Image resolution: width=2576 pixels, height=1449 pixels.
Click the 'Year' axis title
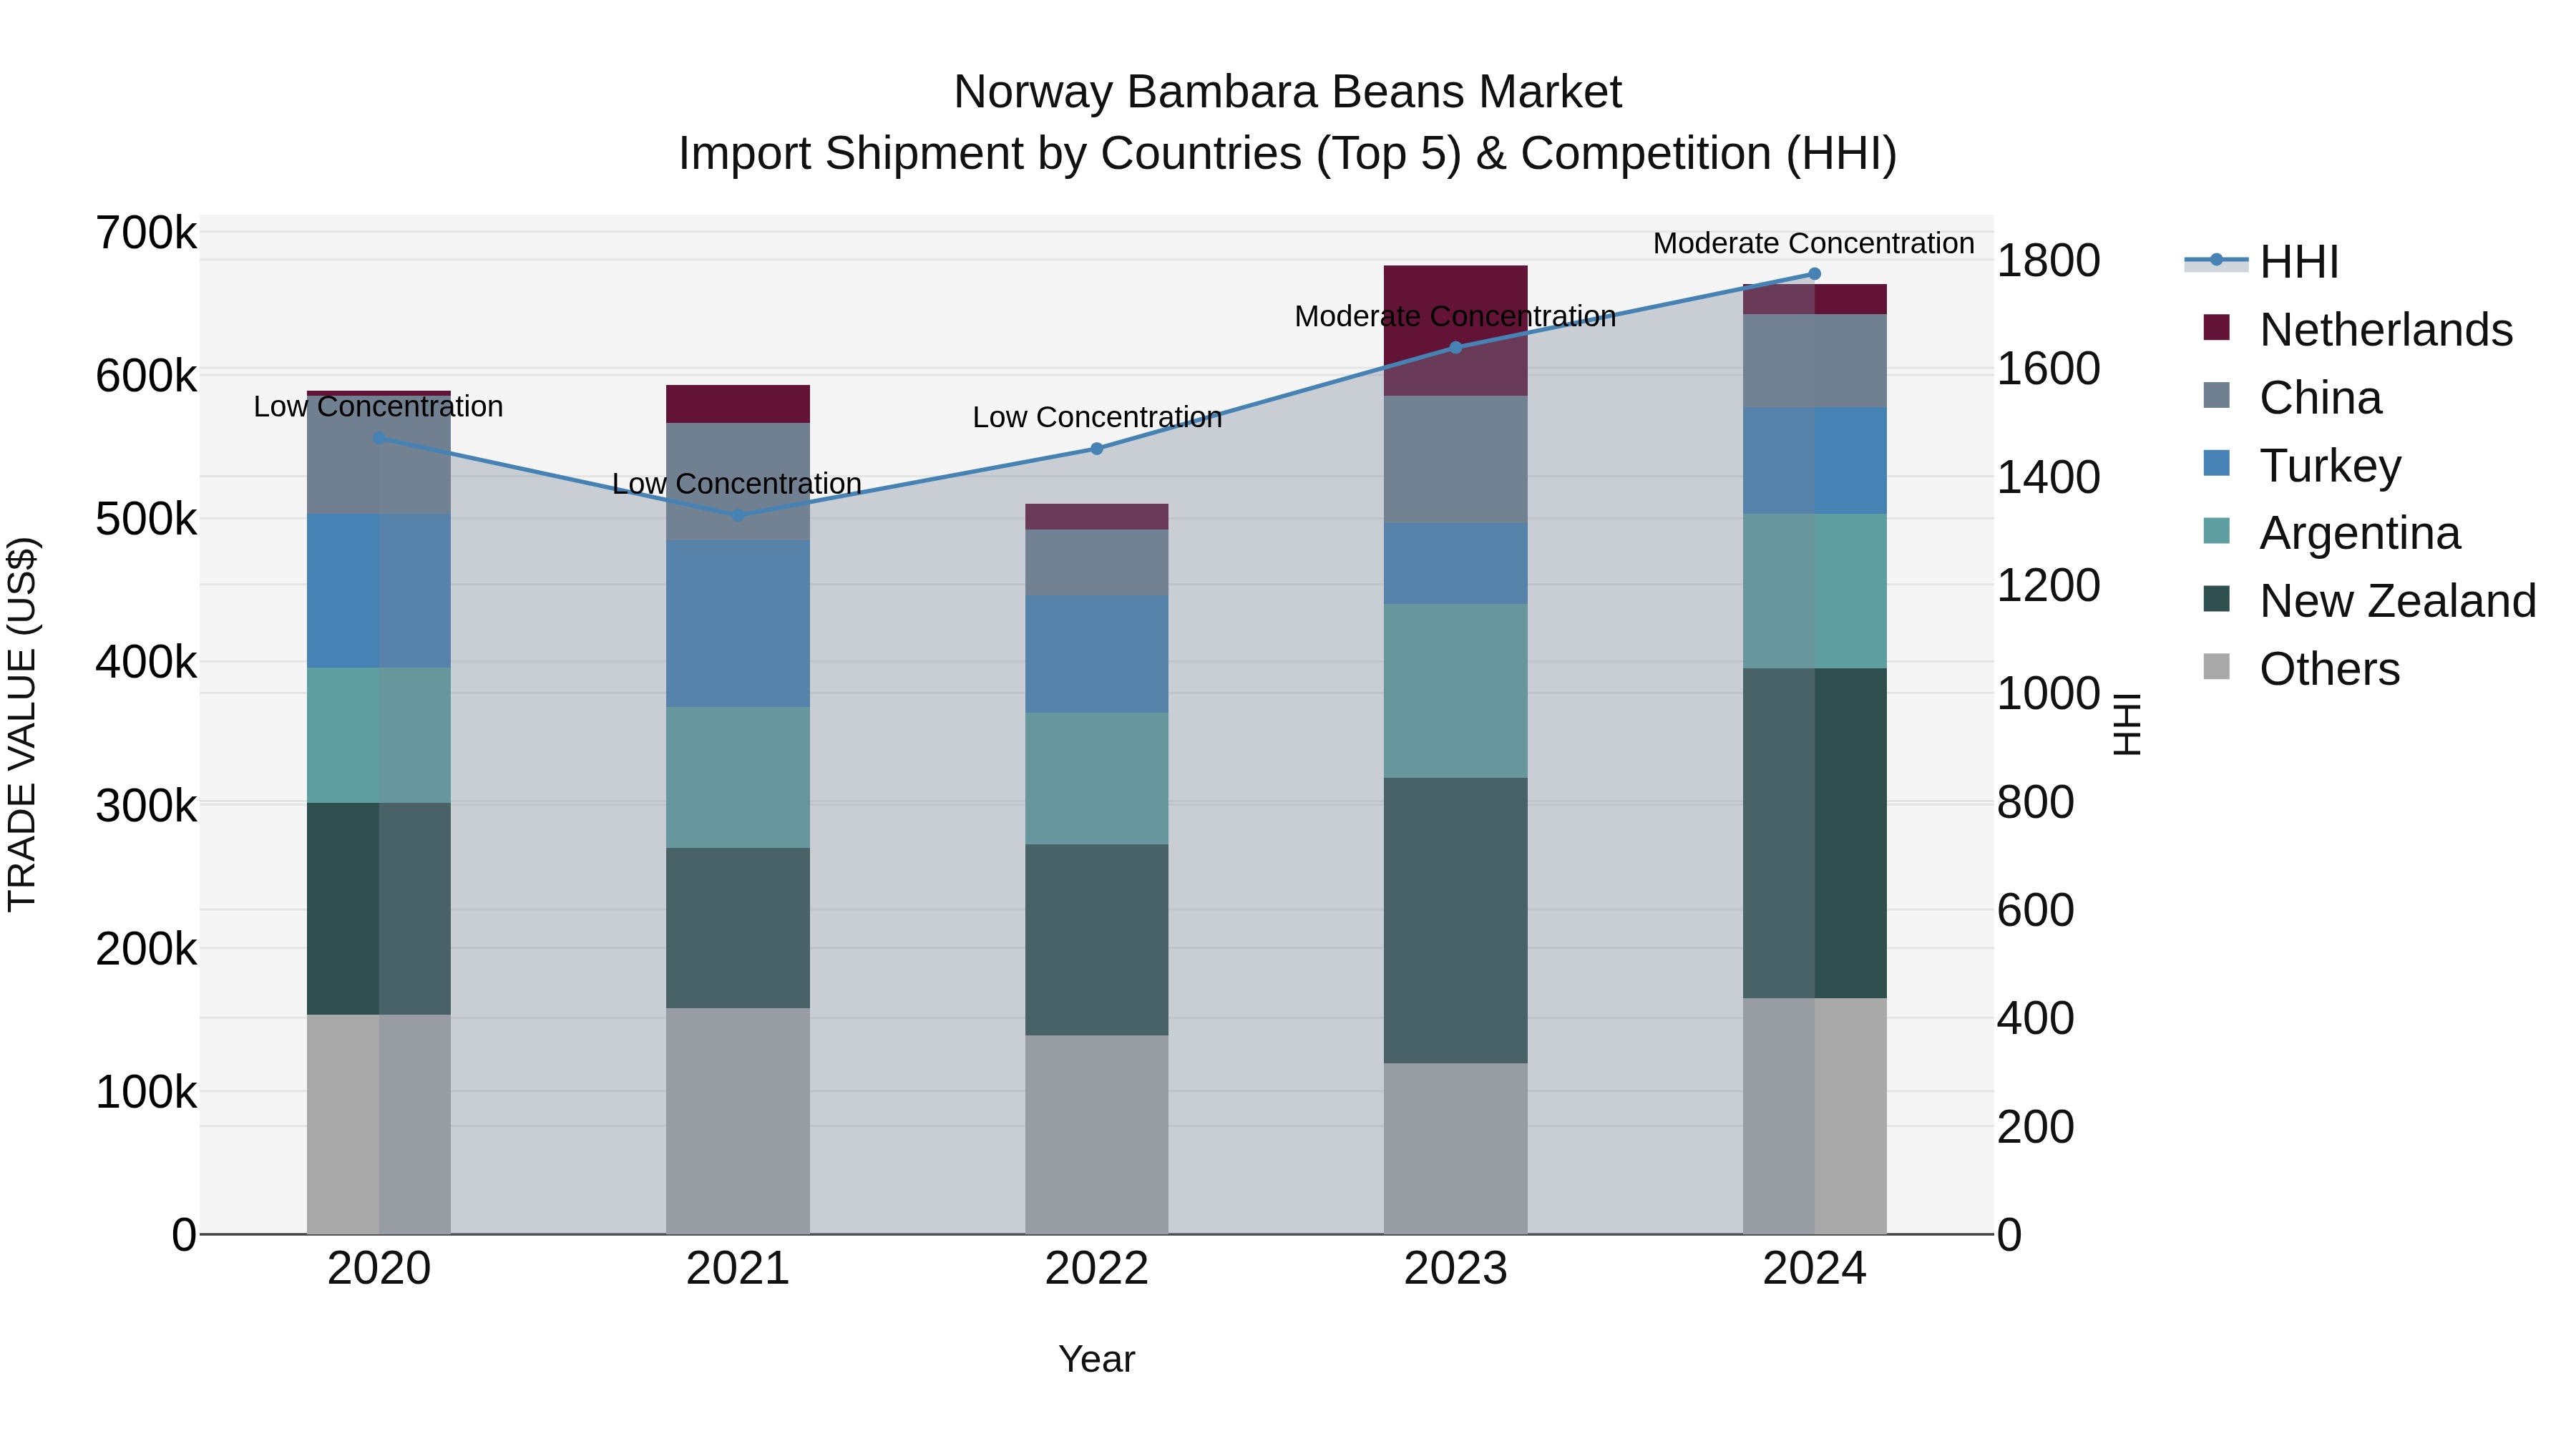tap(1097, 1359)
